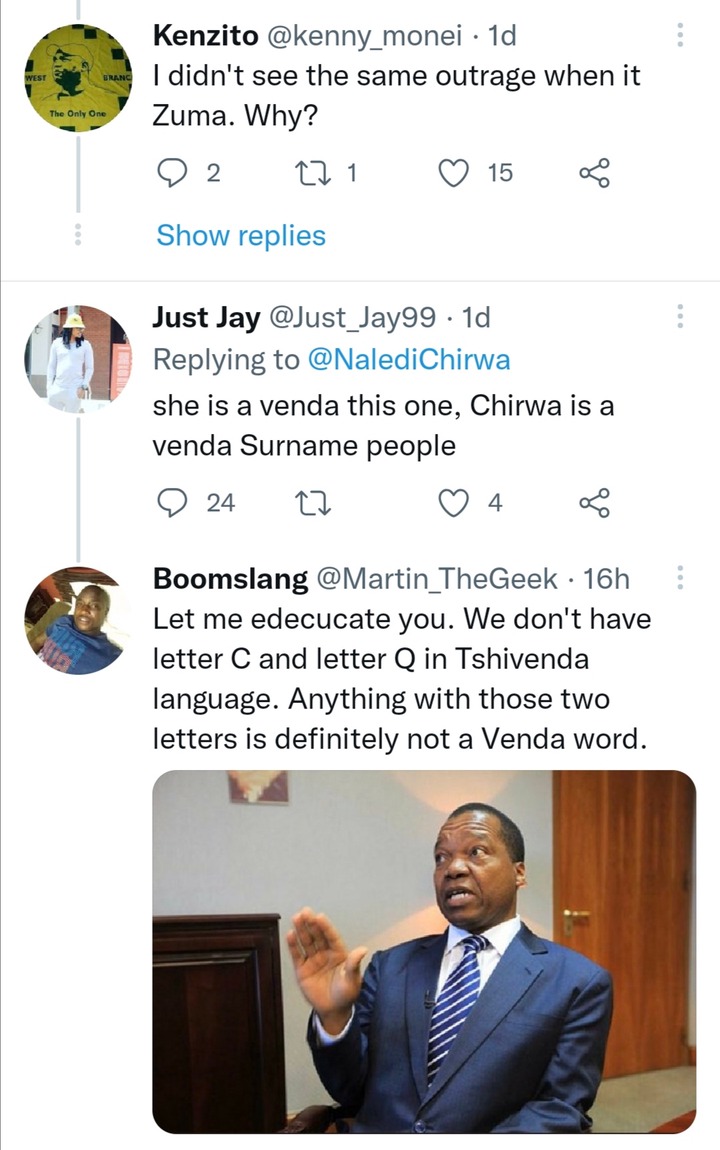
Task: Like Just Jay's tweet with heart
Action: (453, 503)
